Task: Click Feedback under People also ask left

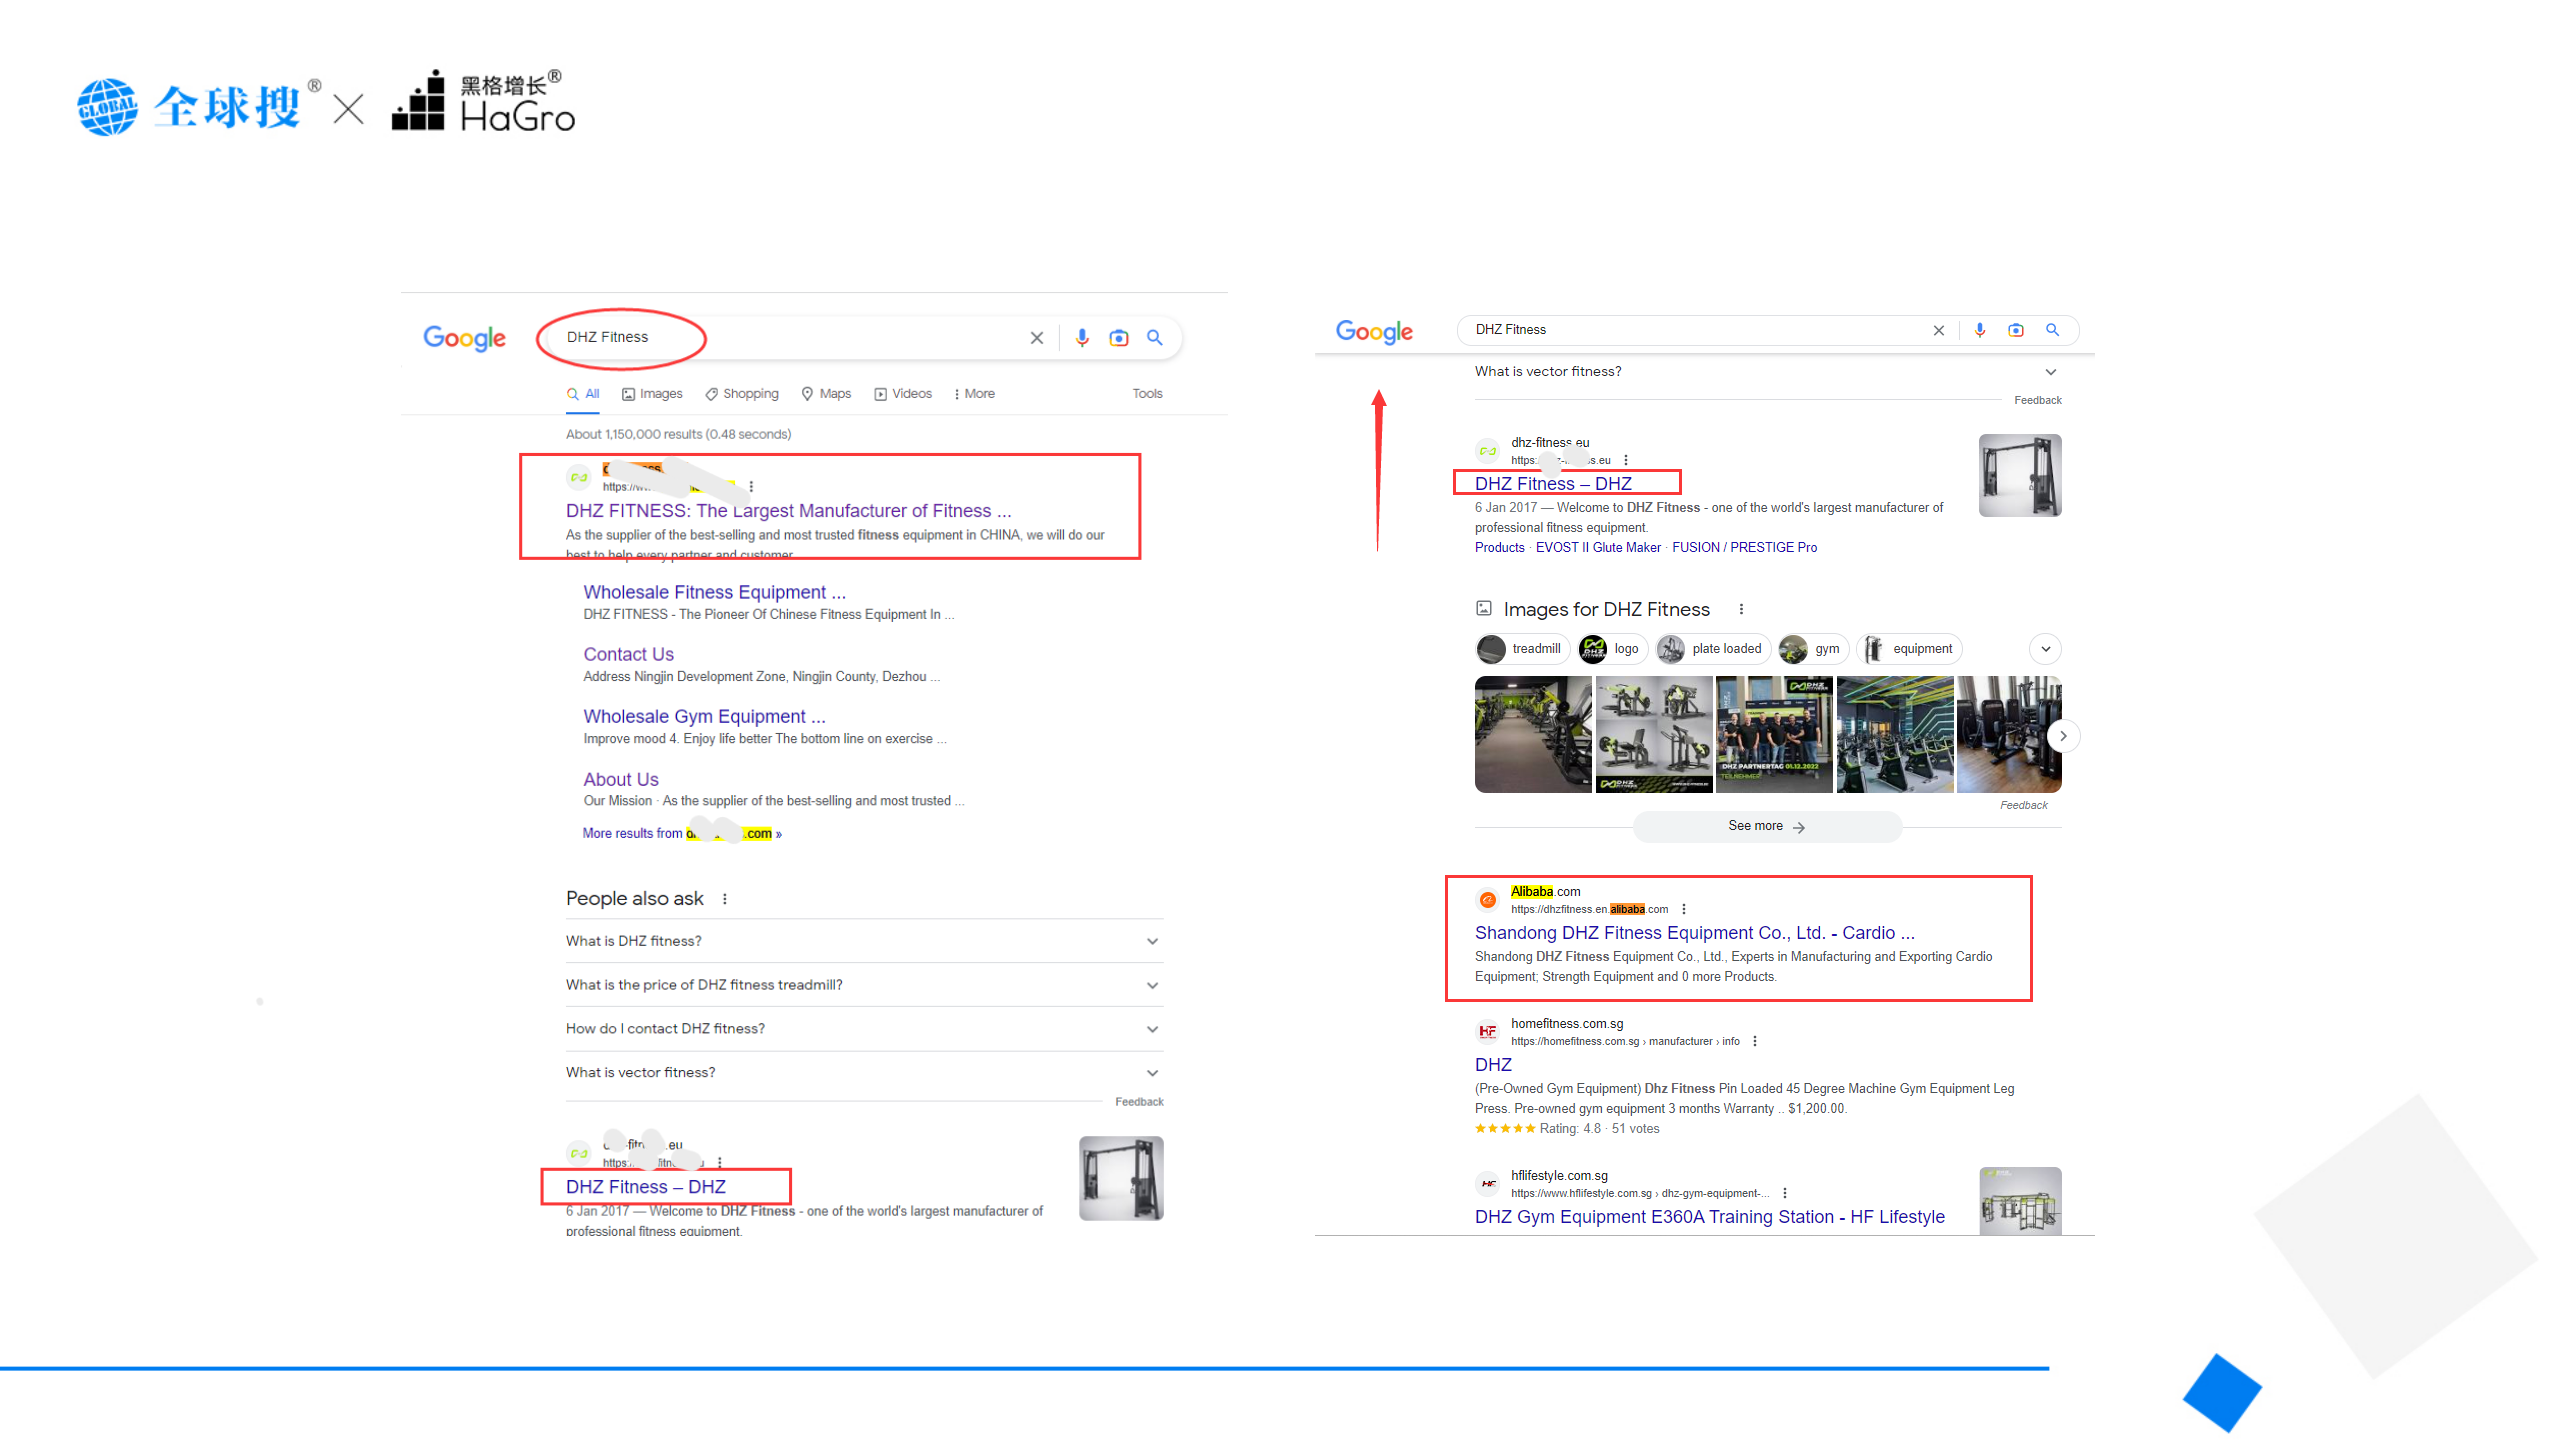Action: [1139, 1102]
